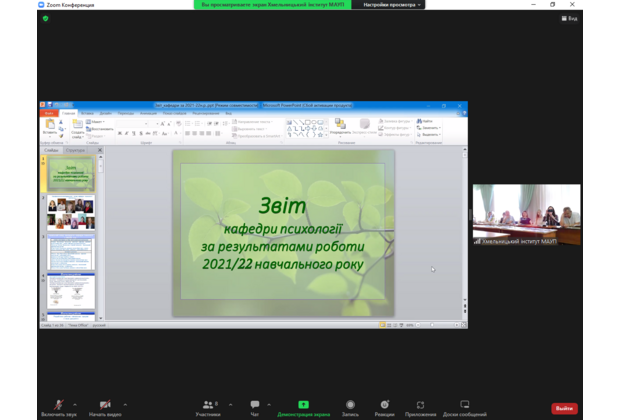Screen dimensions: 620x420
Task: Select Слайды tab in PowerPoint pane
Action: 51,150
